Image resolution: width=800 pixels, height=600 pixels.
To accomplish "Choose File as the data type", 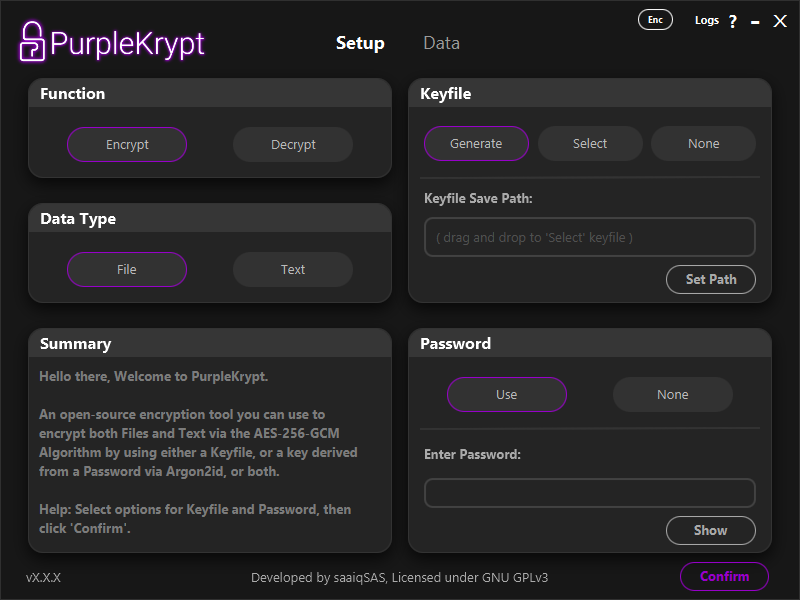I will 127,270.
